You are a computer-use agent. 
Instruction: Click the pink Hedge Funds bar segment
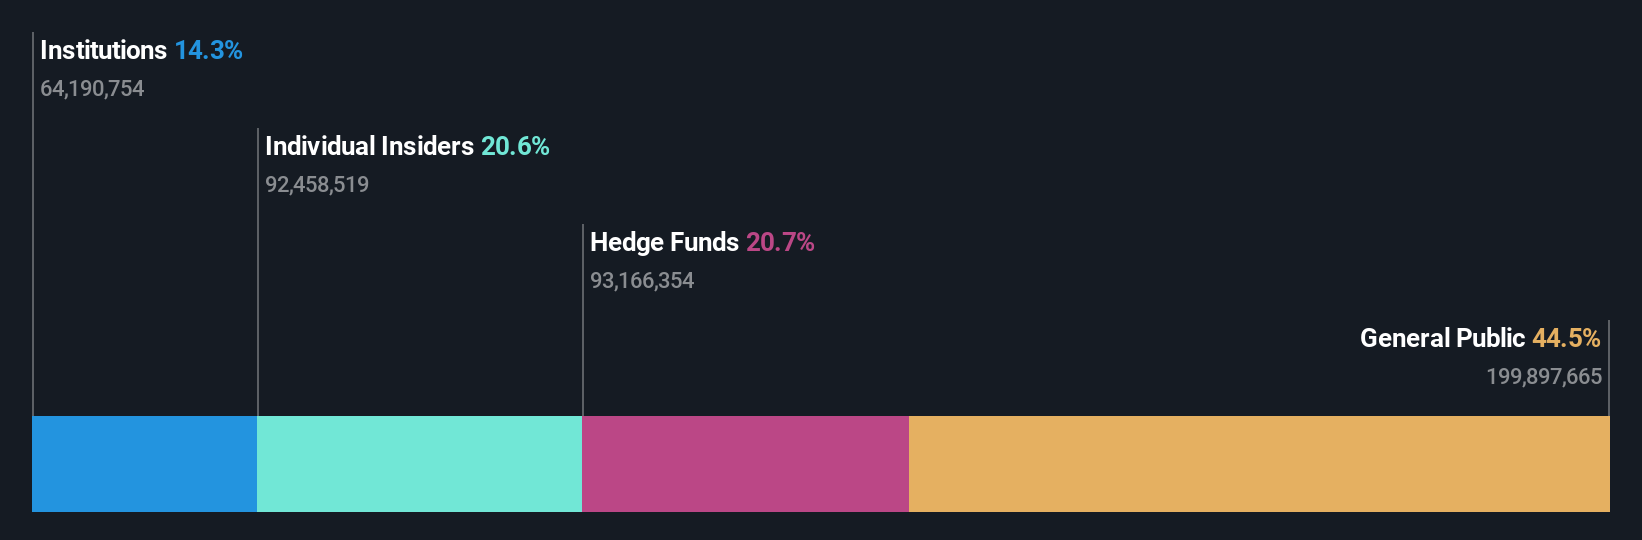coord(745,464)
